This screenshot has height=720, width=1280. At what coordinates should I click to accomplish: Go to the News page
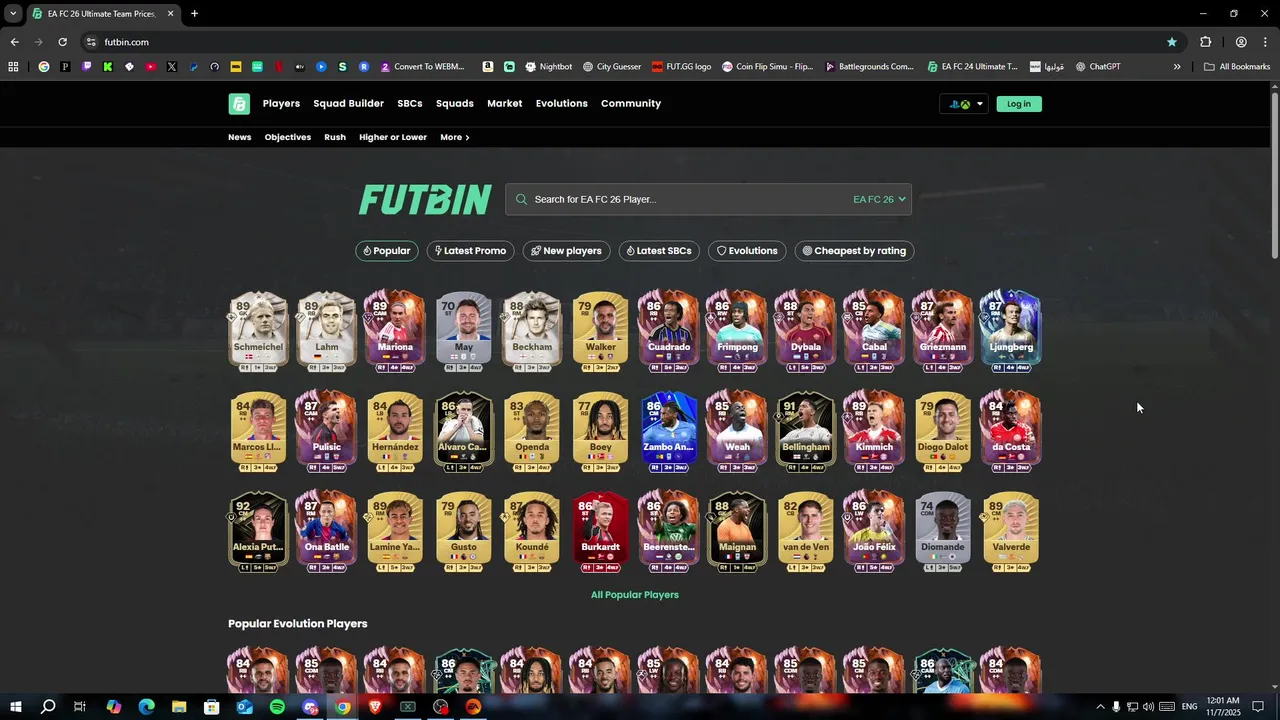(240, 137)
